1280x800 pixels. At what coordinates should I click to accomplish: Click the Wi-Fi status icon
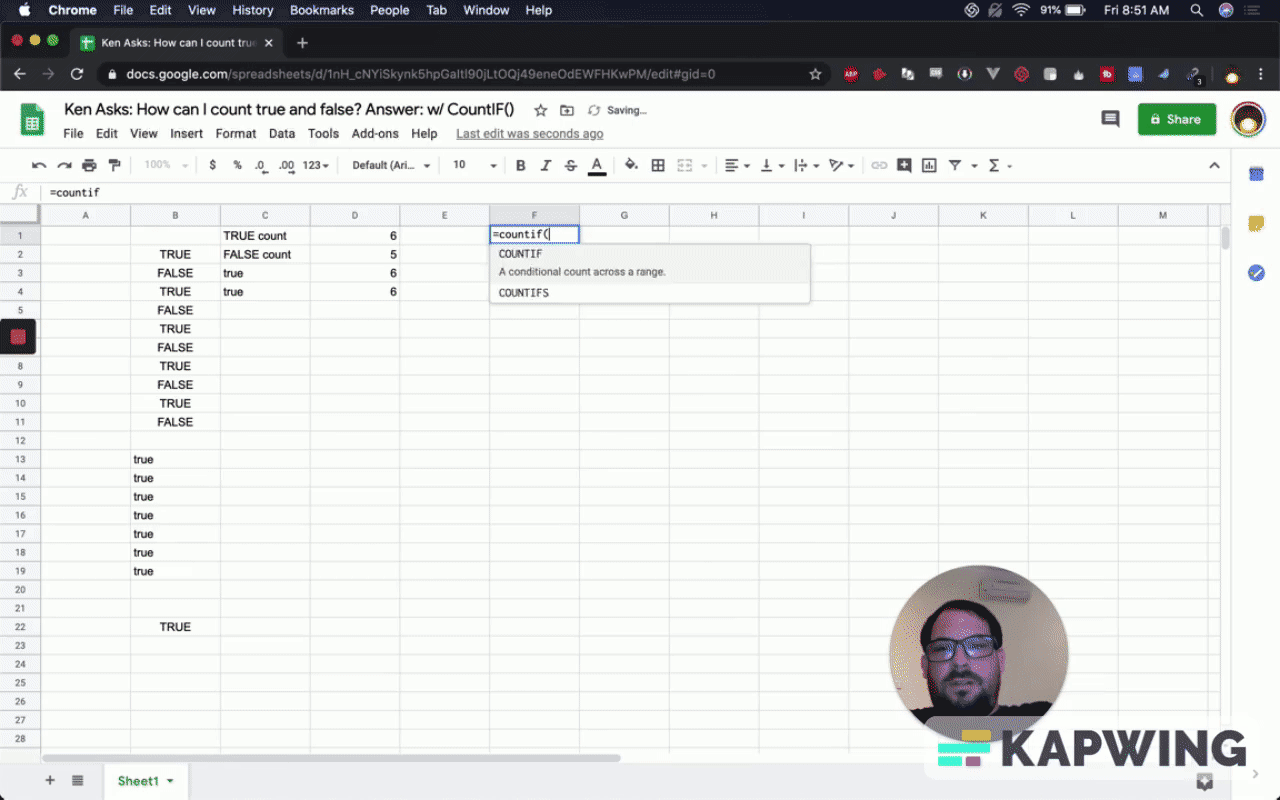1020,10
